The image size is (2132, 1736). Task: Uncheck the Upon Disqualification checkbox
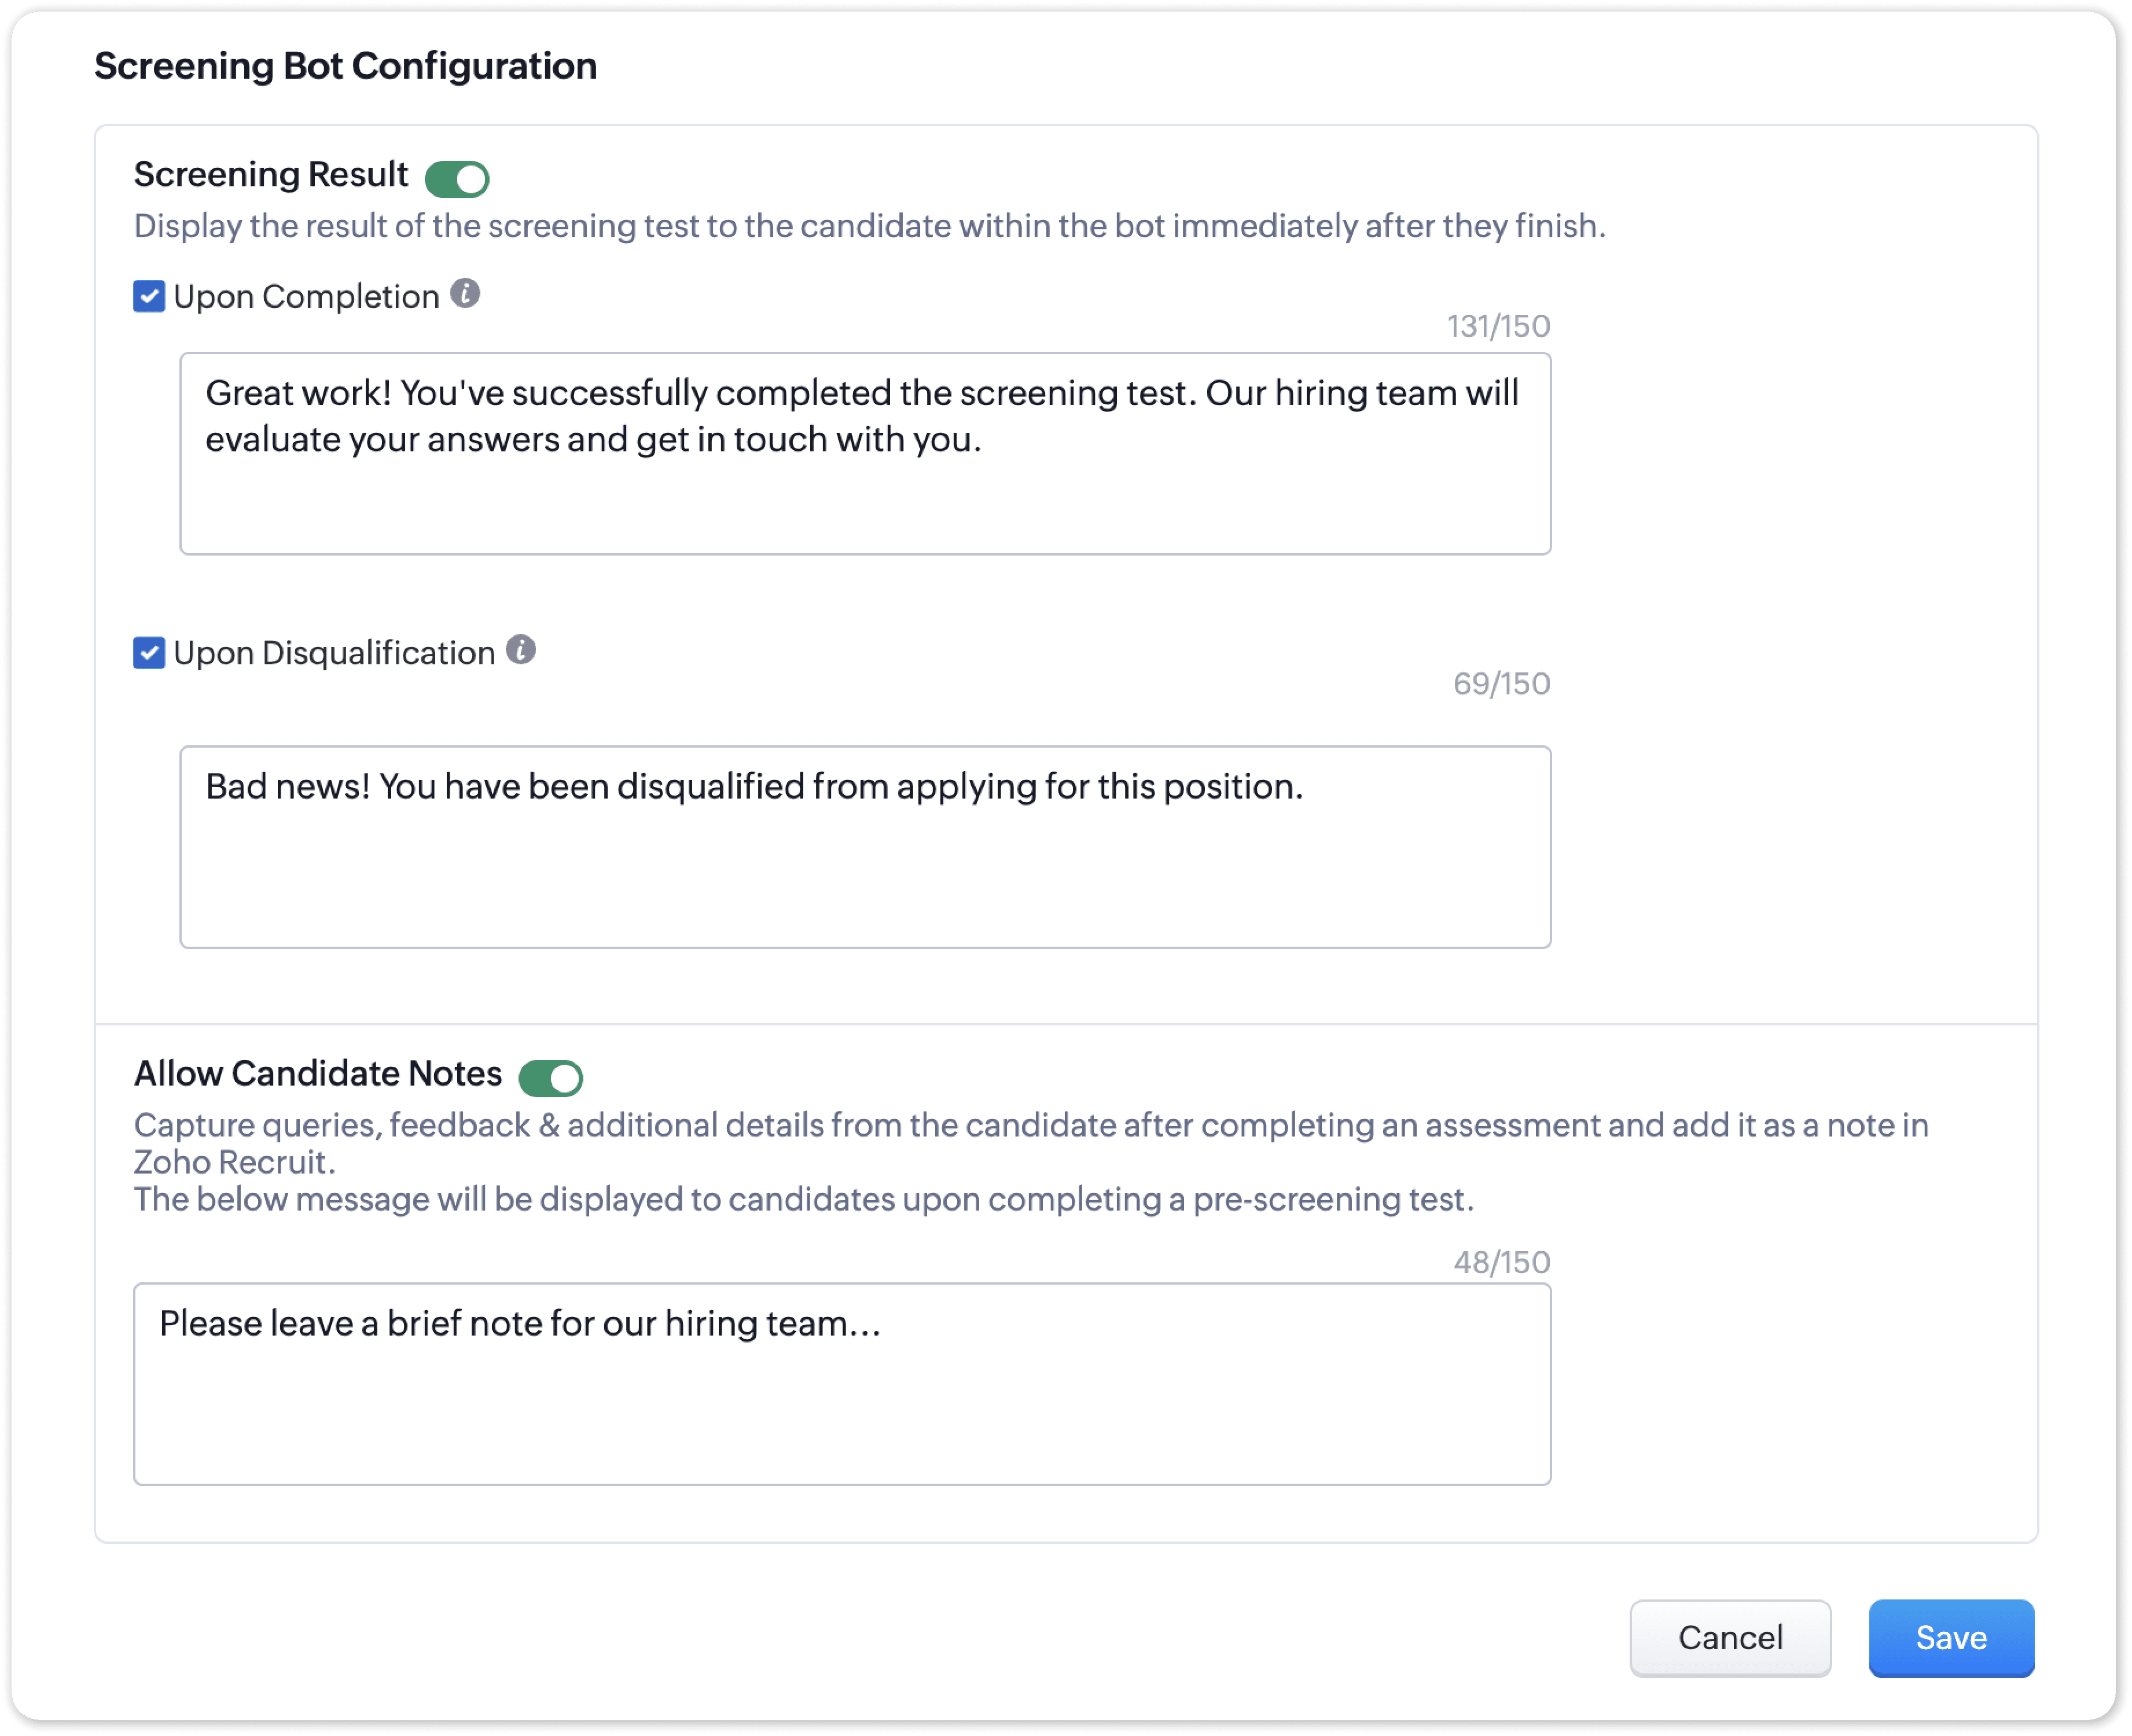tap(149, 653)
